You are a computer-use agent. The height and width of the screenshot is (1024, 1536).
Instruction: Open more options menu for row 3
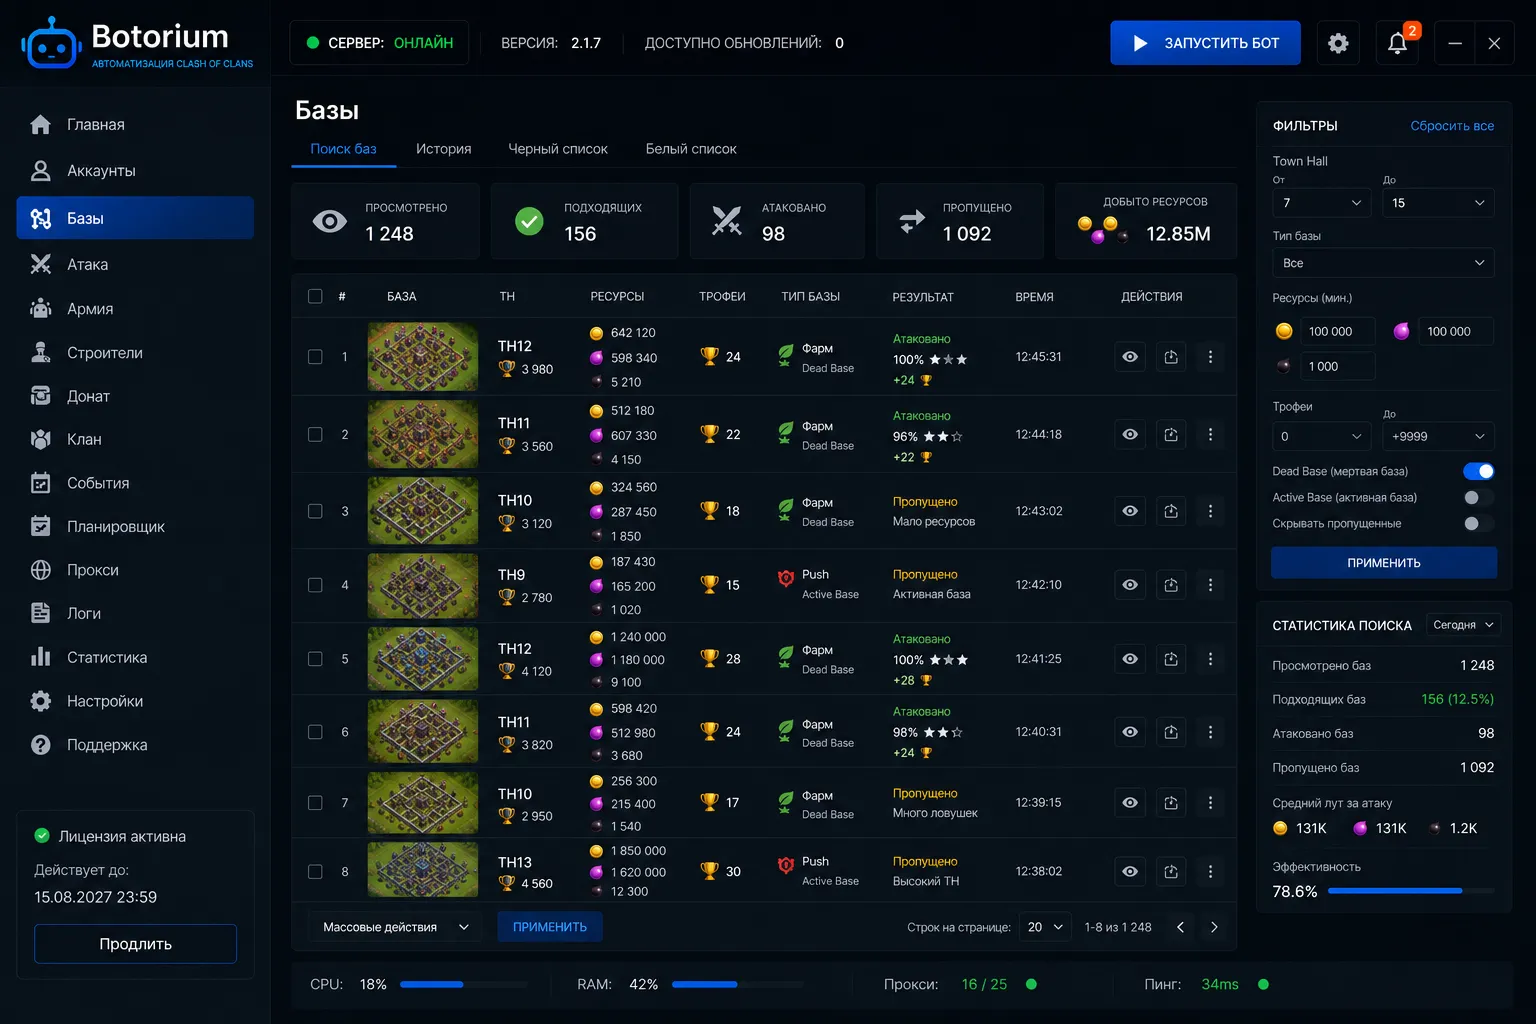tap(1210, 511)
